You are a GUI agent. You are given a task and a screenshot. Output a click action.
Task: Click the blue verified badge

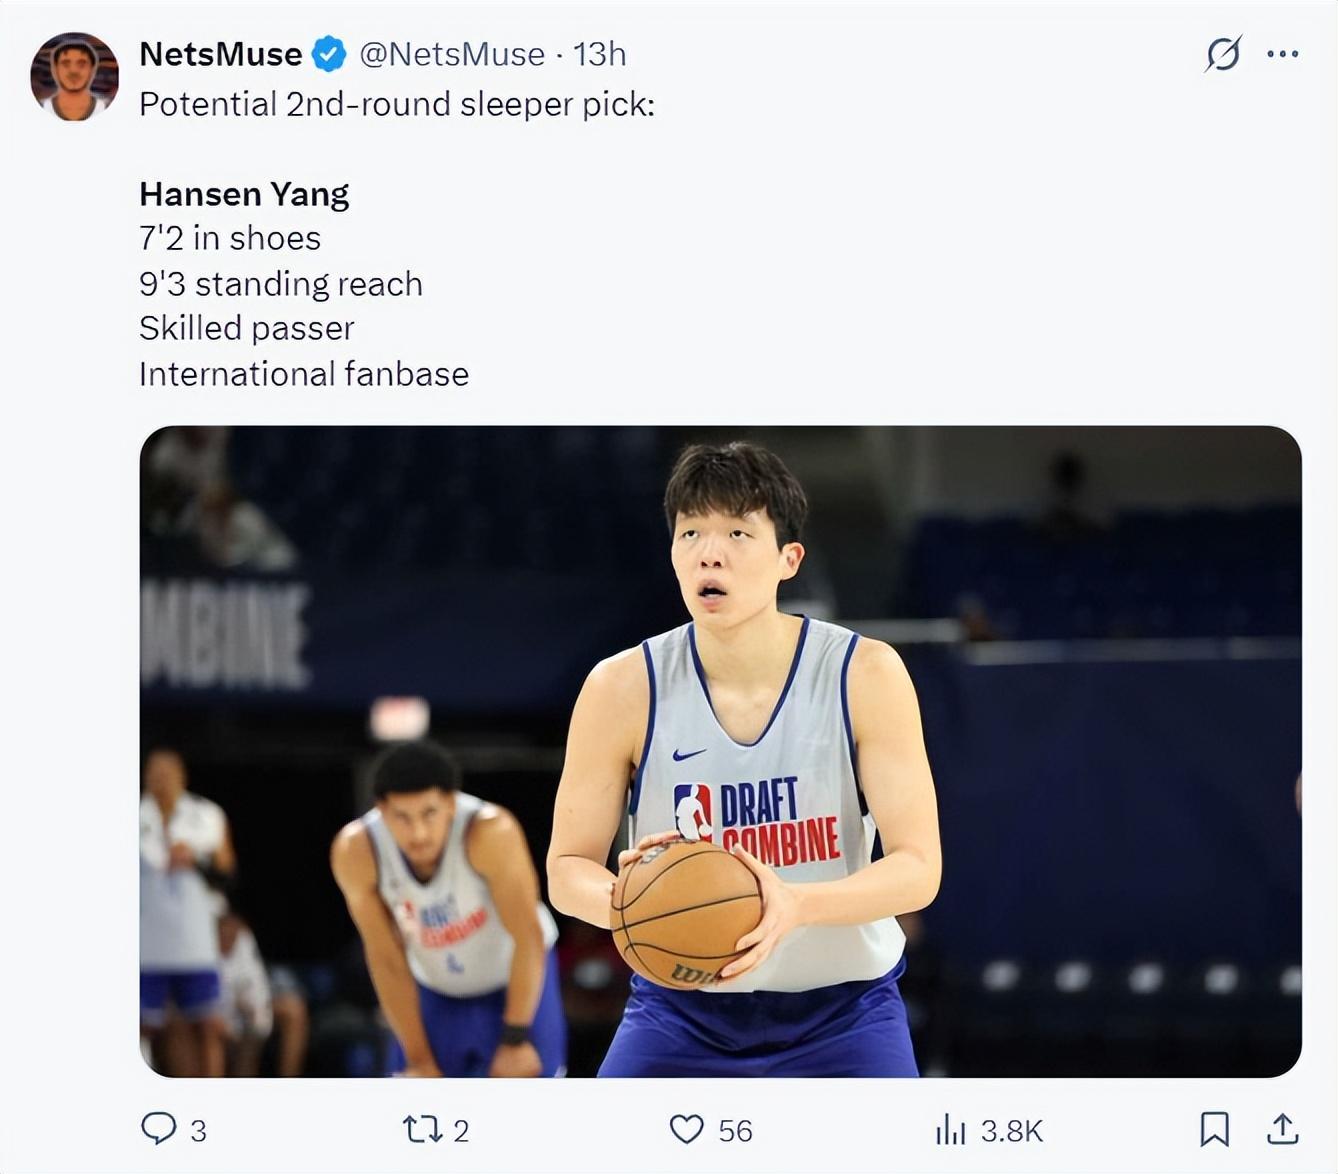(329, 54)
